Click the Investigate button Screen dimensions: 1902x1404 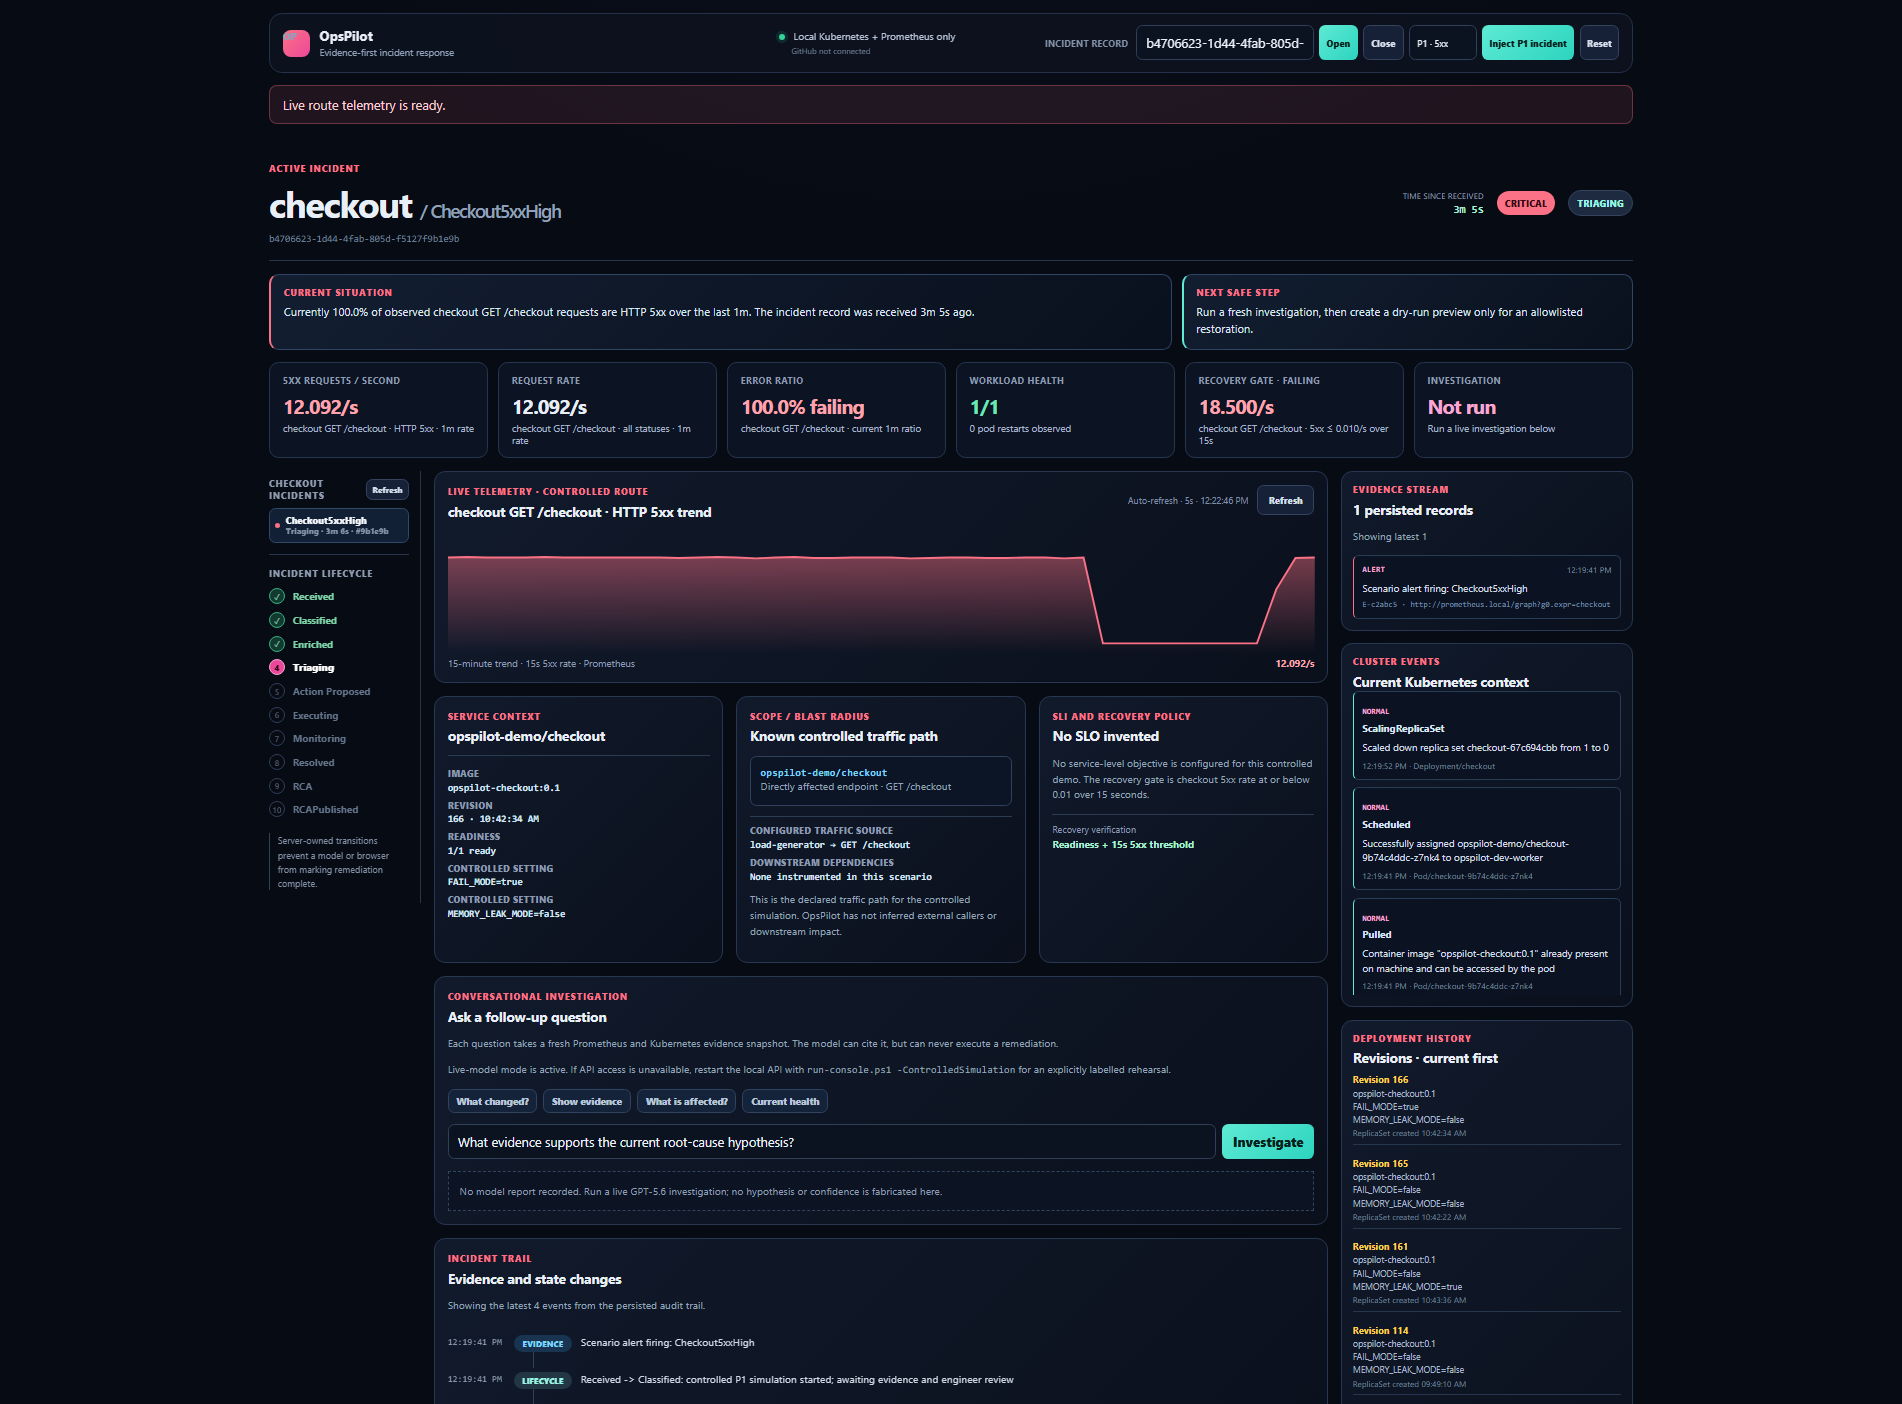1267,1142
